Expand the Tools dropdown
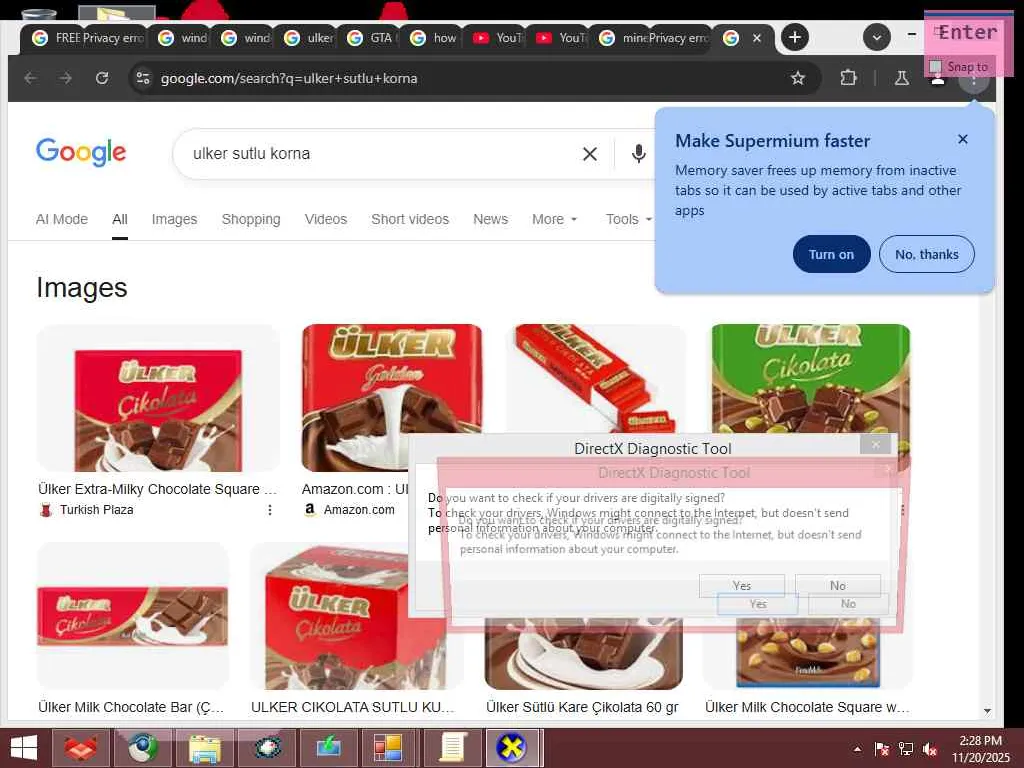Screen dimensions: 1024x768 coord(628,219)
